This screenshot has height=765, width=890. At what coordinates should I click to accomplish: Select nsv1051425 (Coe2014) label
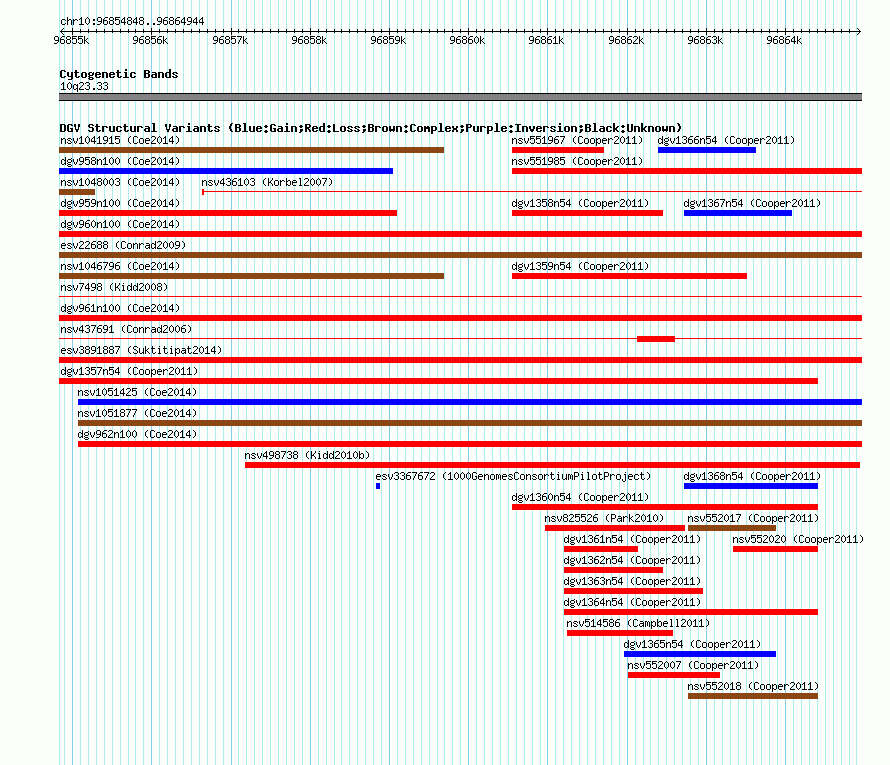pos(137,392)
